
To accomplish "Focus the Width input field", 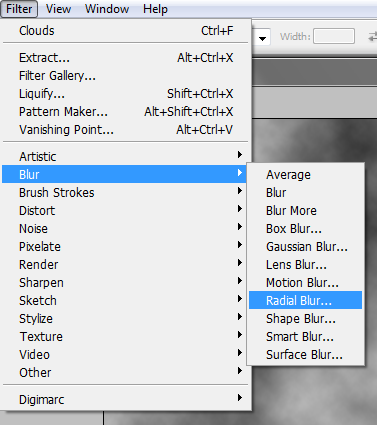I will tap(334, 36).
